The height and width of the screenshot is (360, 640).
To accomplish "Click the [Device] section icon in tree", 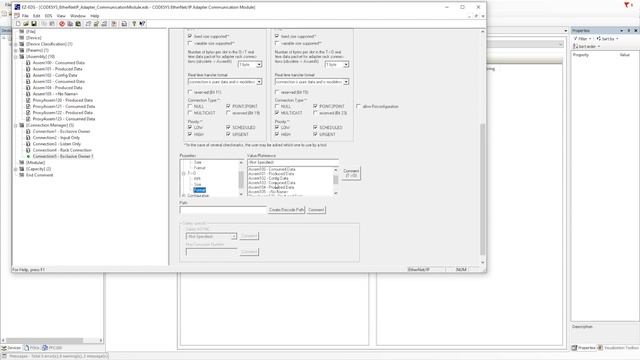I will coord(22,38).
